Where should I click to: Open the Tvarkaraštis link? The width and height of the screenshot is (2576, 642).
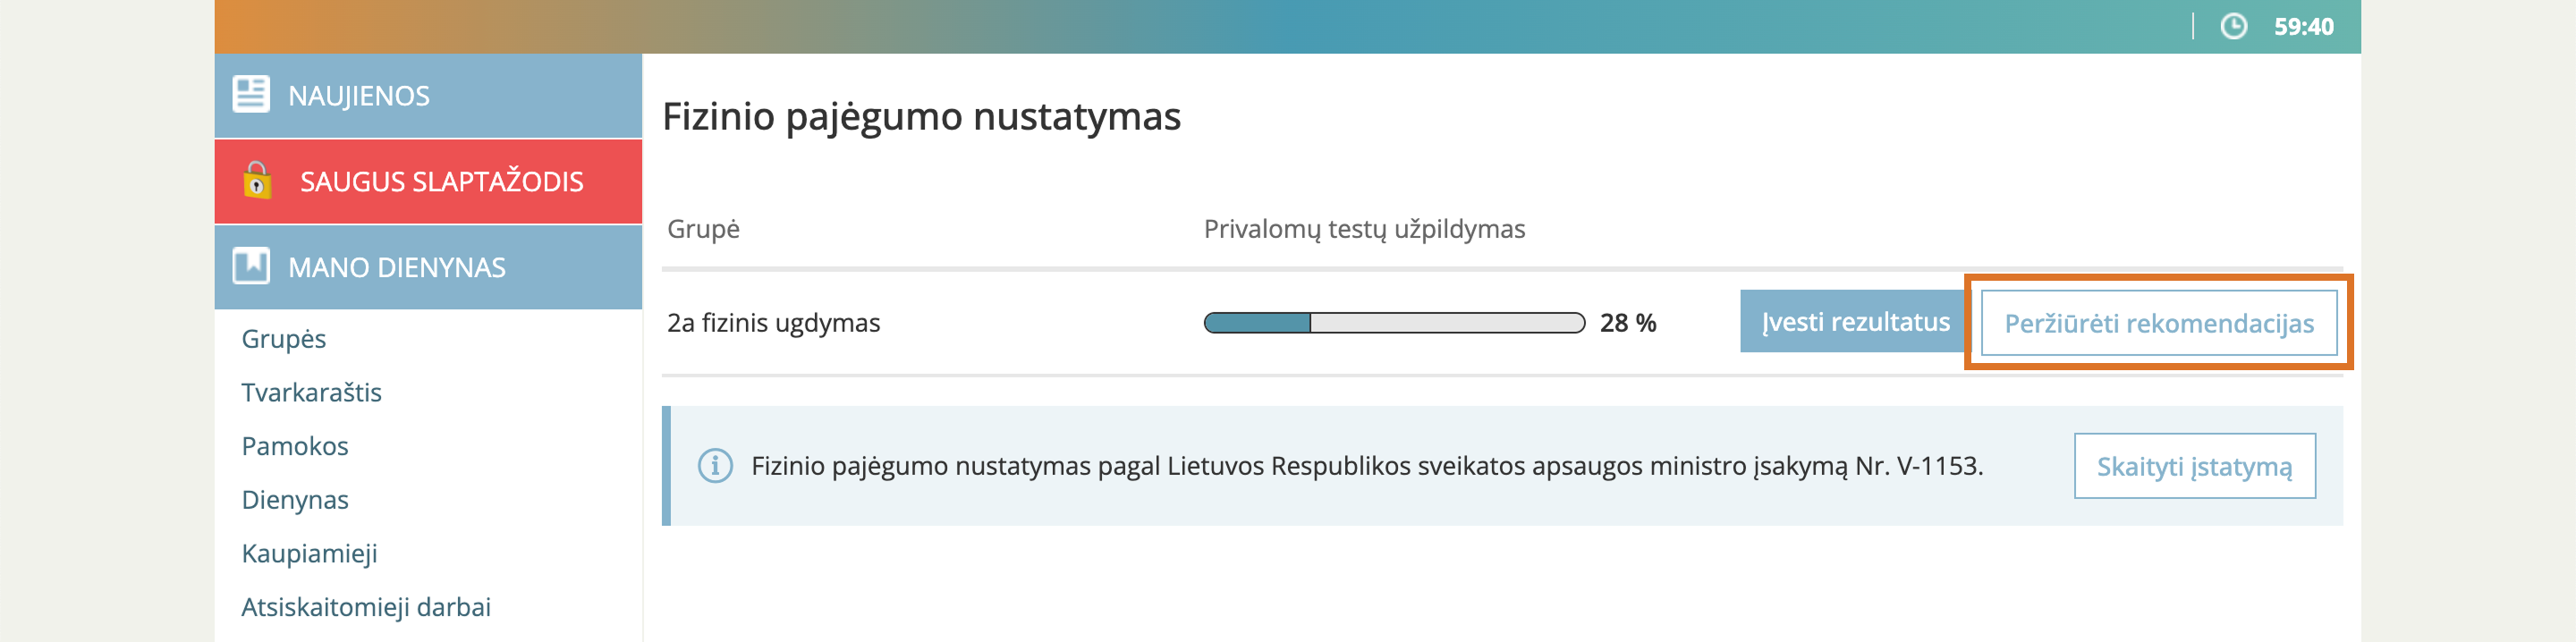click(311, 393)
